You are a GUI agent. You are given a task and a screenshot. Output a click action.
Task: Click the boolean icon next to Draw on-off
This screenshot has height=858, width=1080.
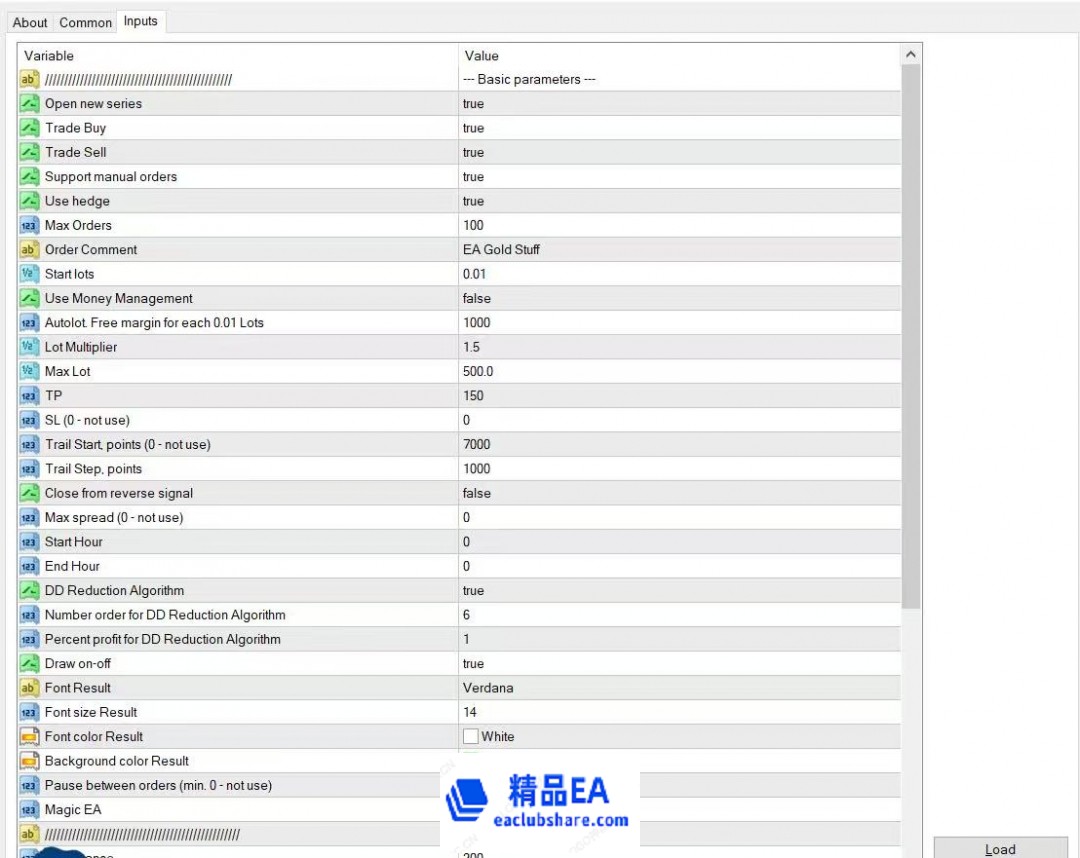click(29, 664)
